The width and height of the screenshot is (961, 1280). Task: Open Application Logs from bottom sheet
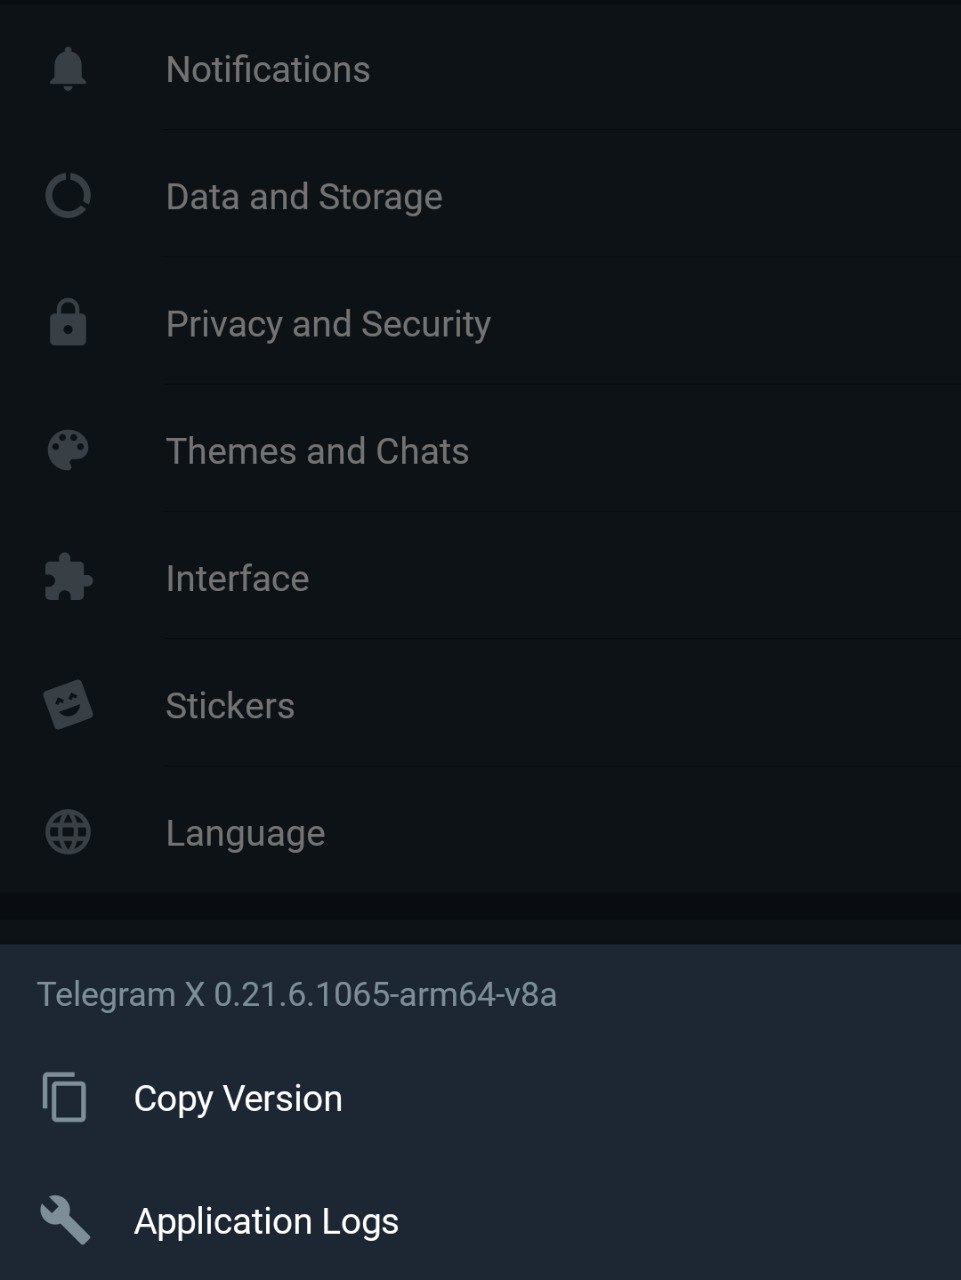coord(266,1221)
